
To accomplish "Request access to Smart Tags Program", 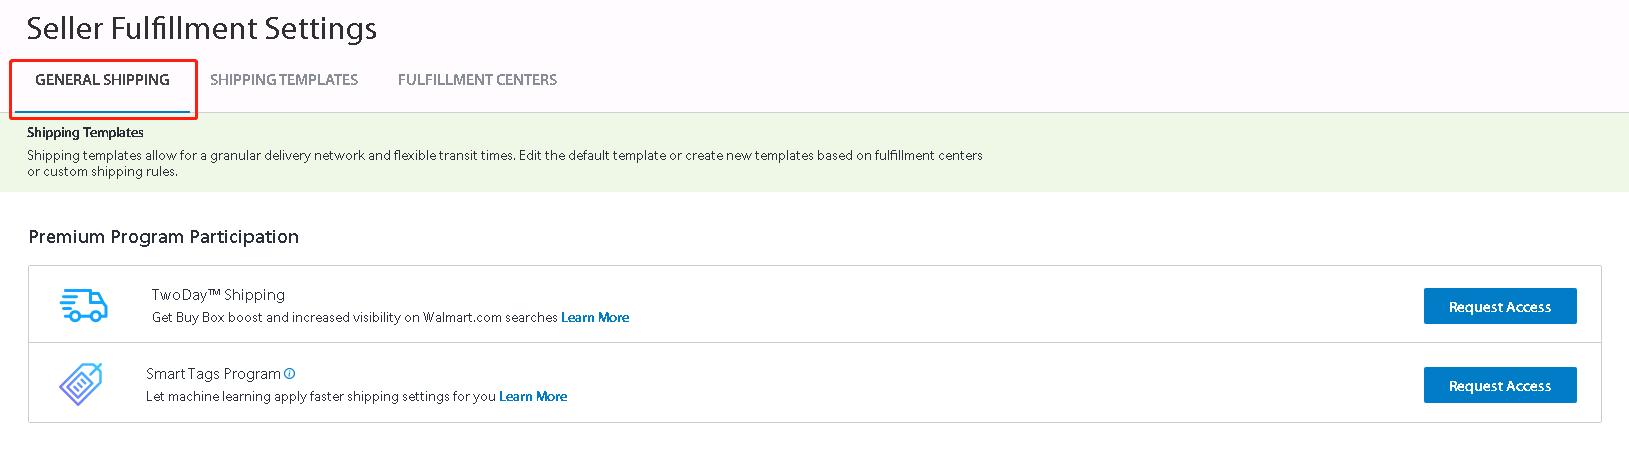I will pyautogui.click(x=1499, y=386).
